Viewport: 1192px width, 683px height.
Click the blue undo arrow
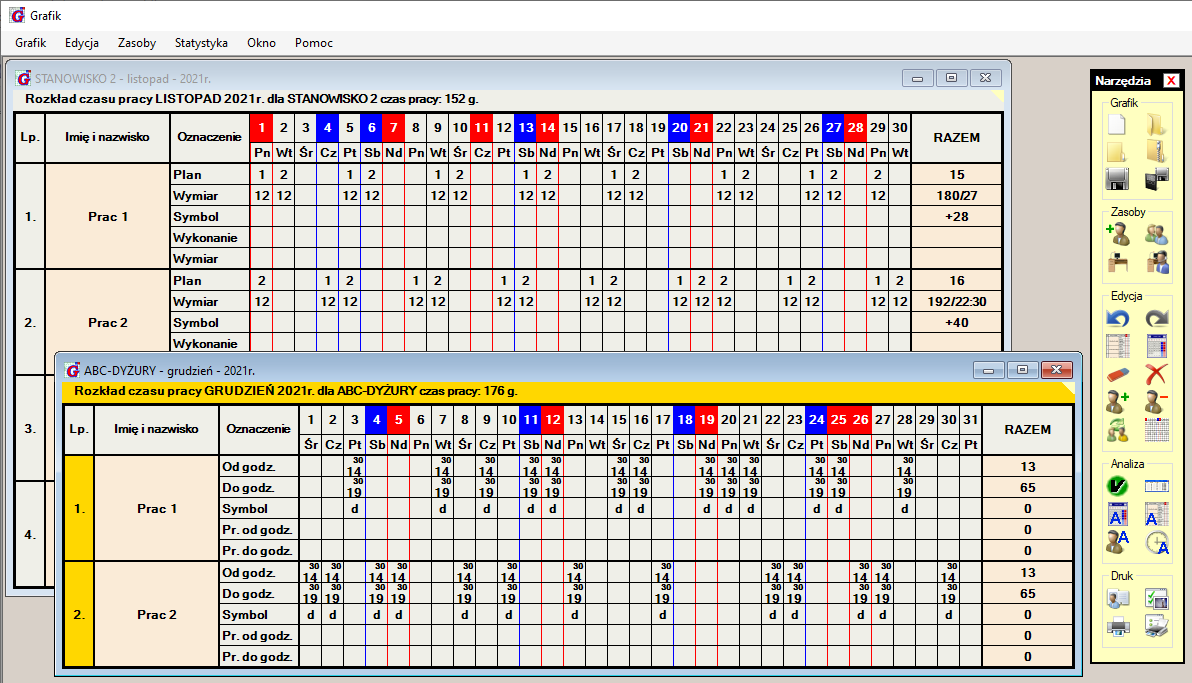pos(1117,319)
